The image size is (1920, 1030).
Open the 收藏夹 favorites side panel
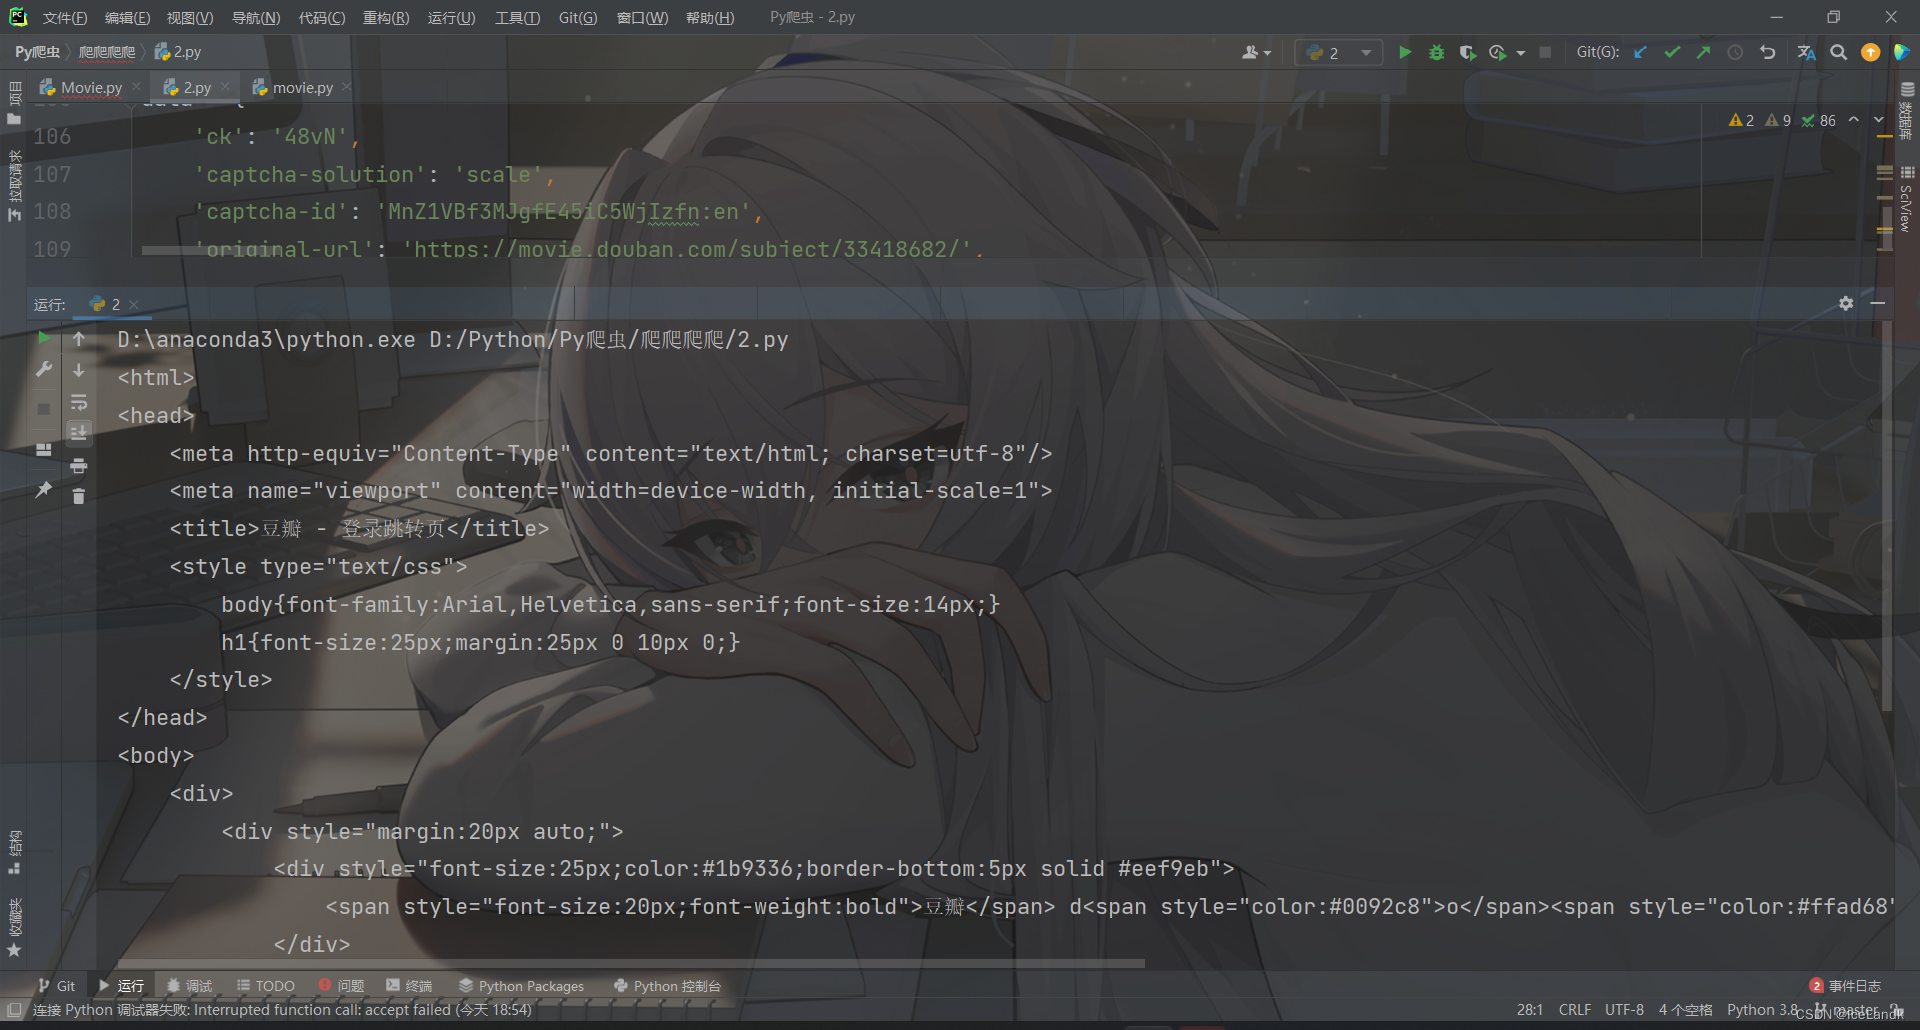14,926
